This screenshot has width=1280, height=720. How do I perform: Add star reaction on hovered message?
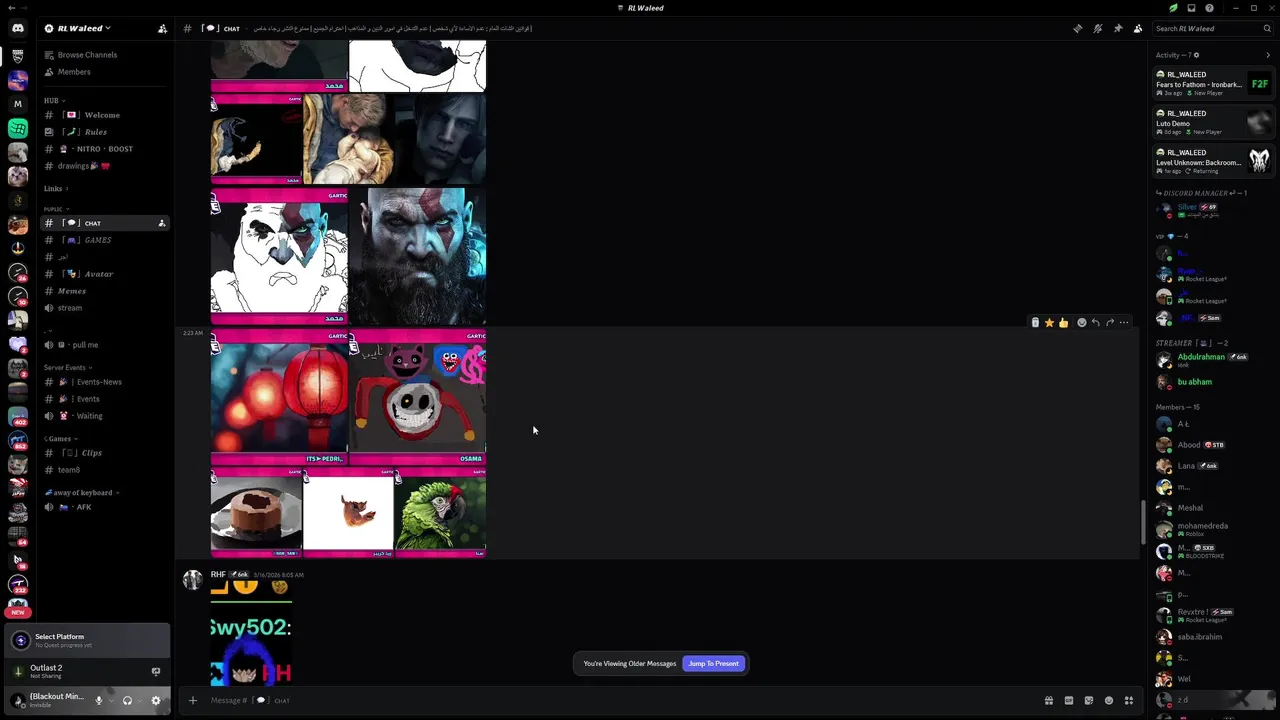pos(1049,323)
